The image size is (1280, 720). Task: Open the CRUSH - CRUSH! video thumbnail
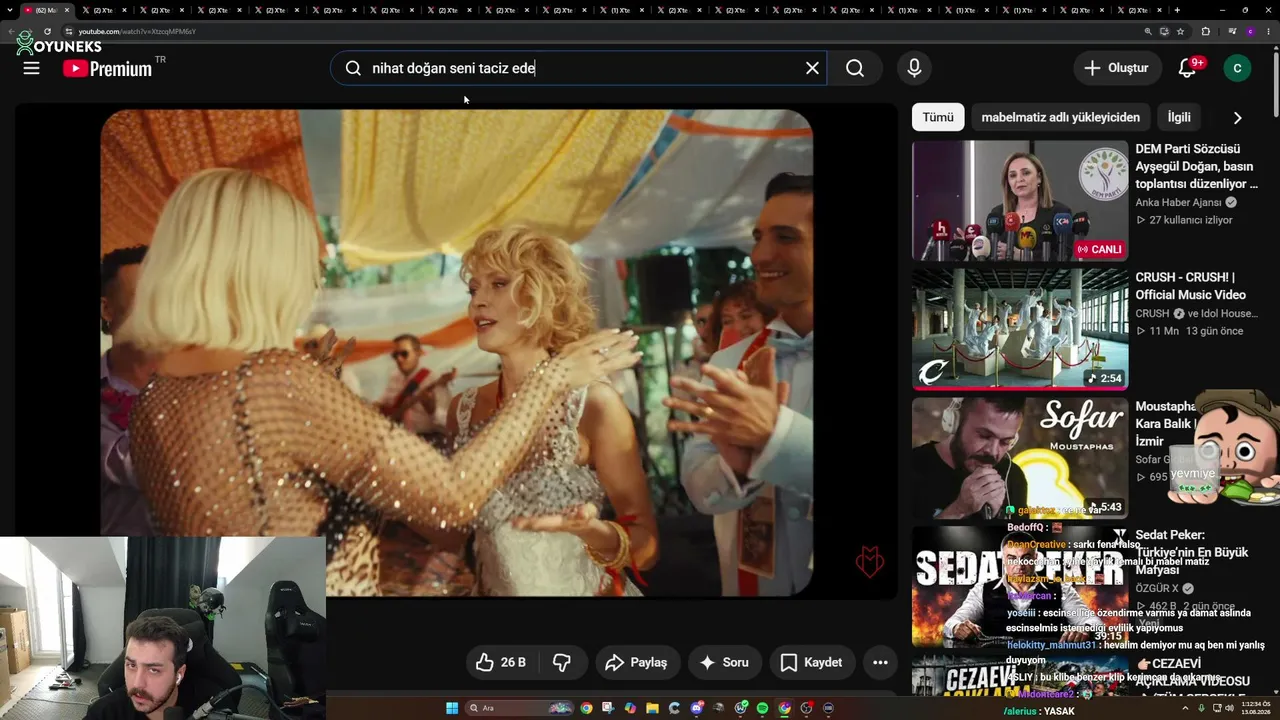[1020, 329]
